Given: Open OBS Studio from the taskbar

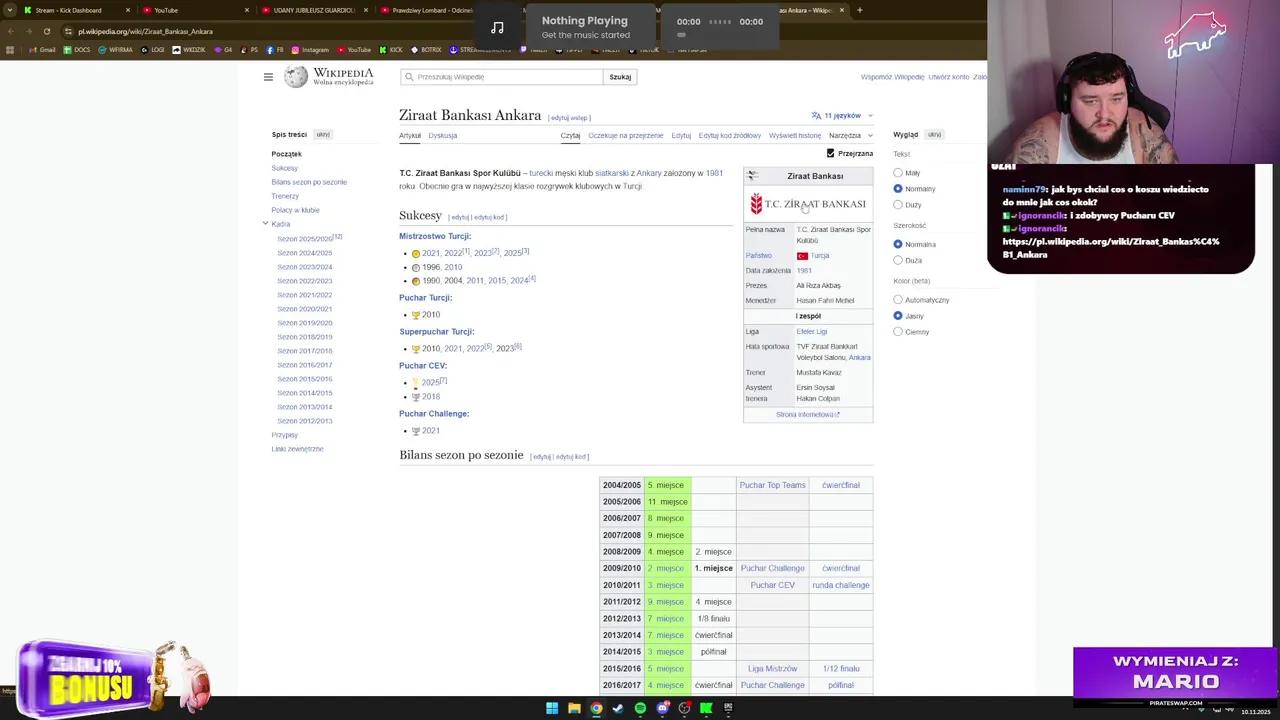Looking at the screenshot, I should tap(684, 708).
